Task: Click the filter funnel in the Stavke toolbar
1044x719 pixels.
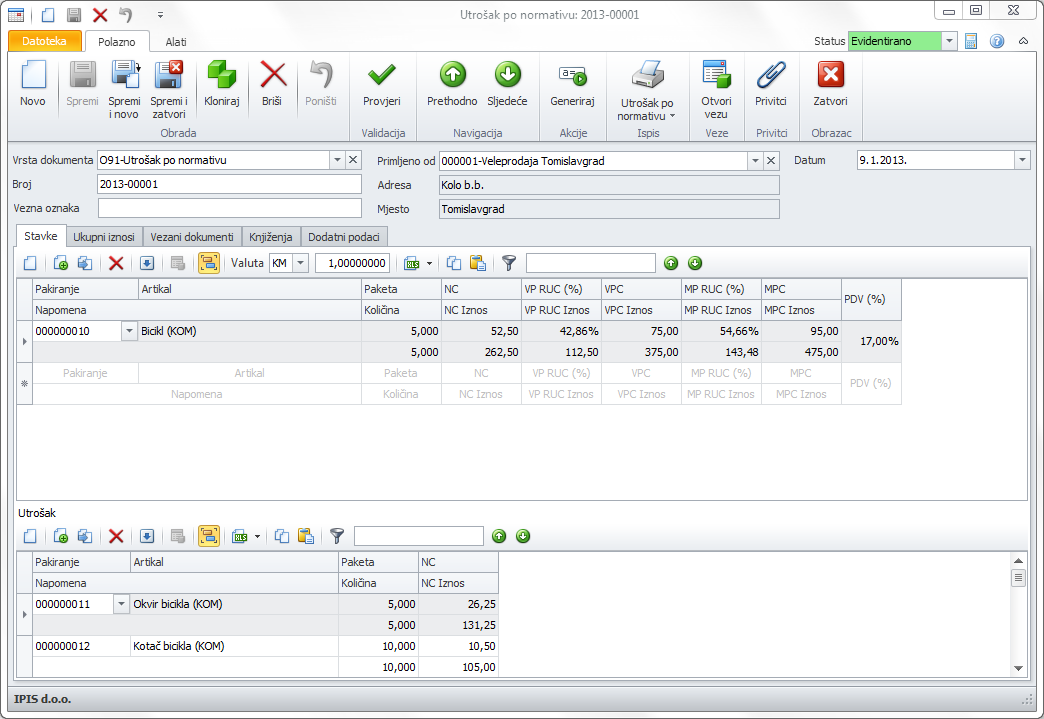Action: coord(509,263)
